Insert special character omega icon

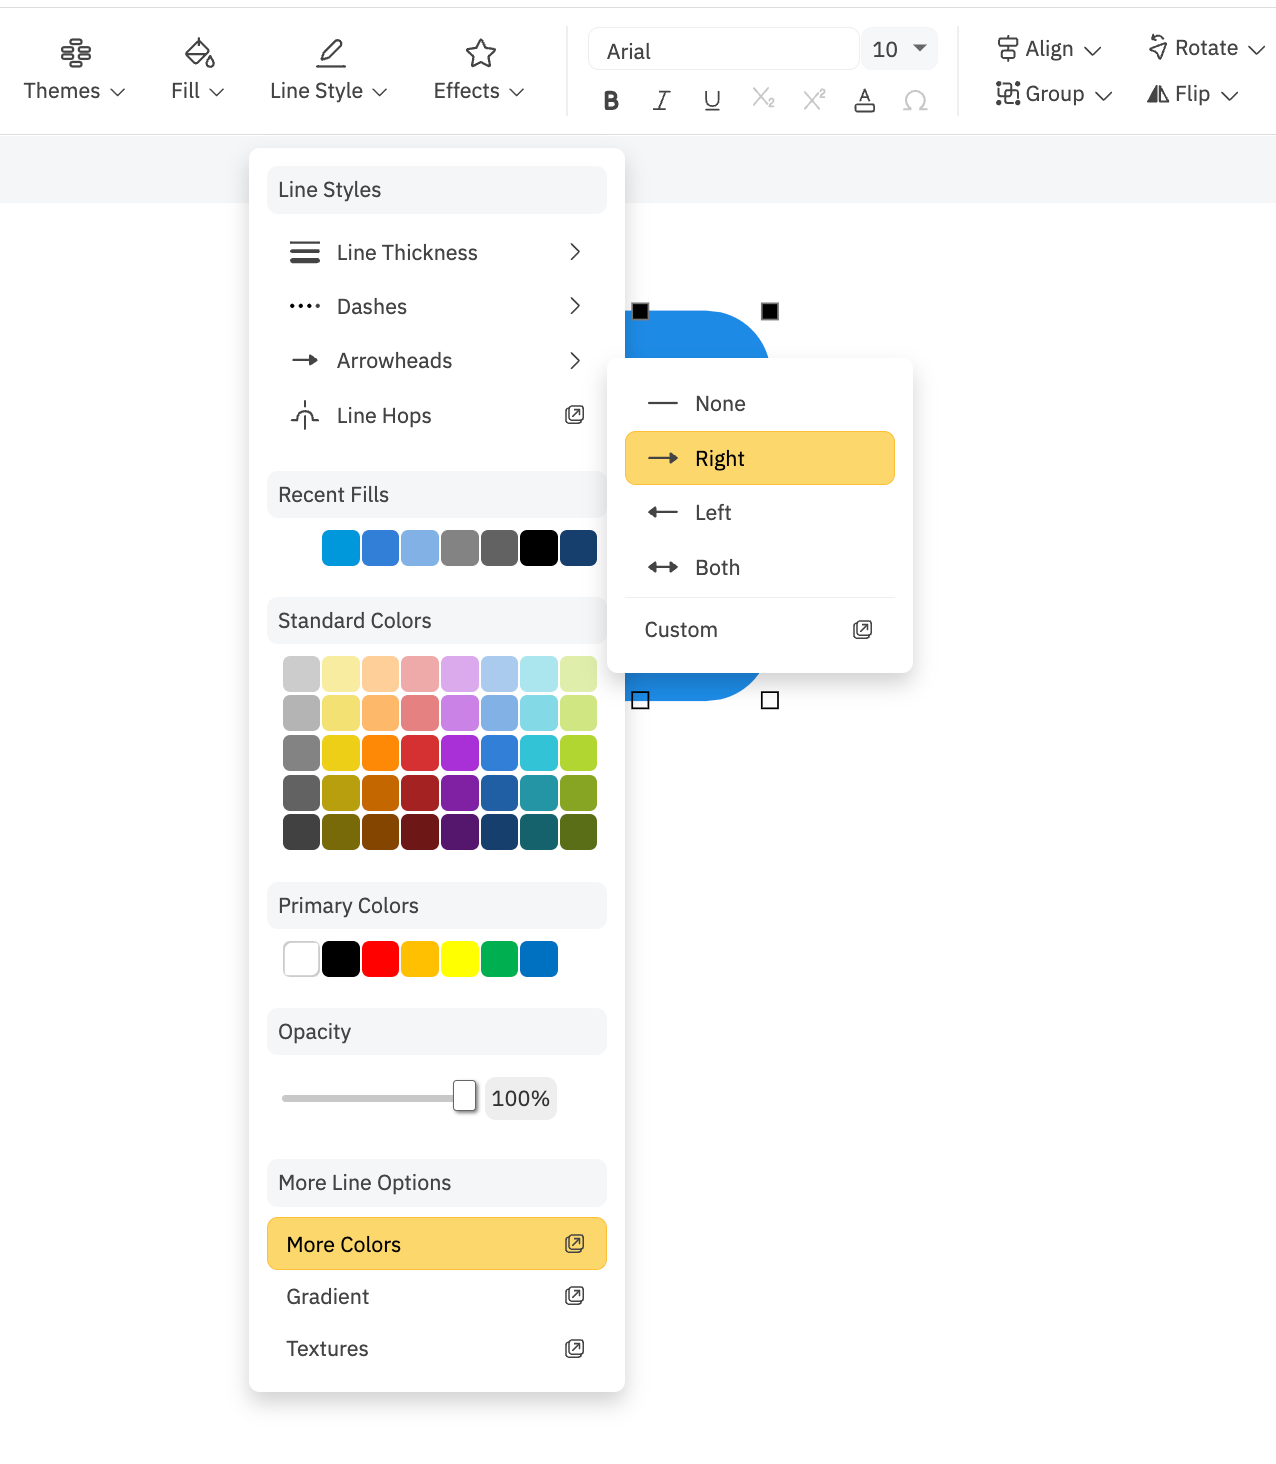click(915, 100)
